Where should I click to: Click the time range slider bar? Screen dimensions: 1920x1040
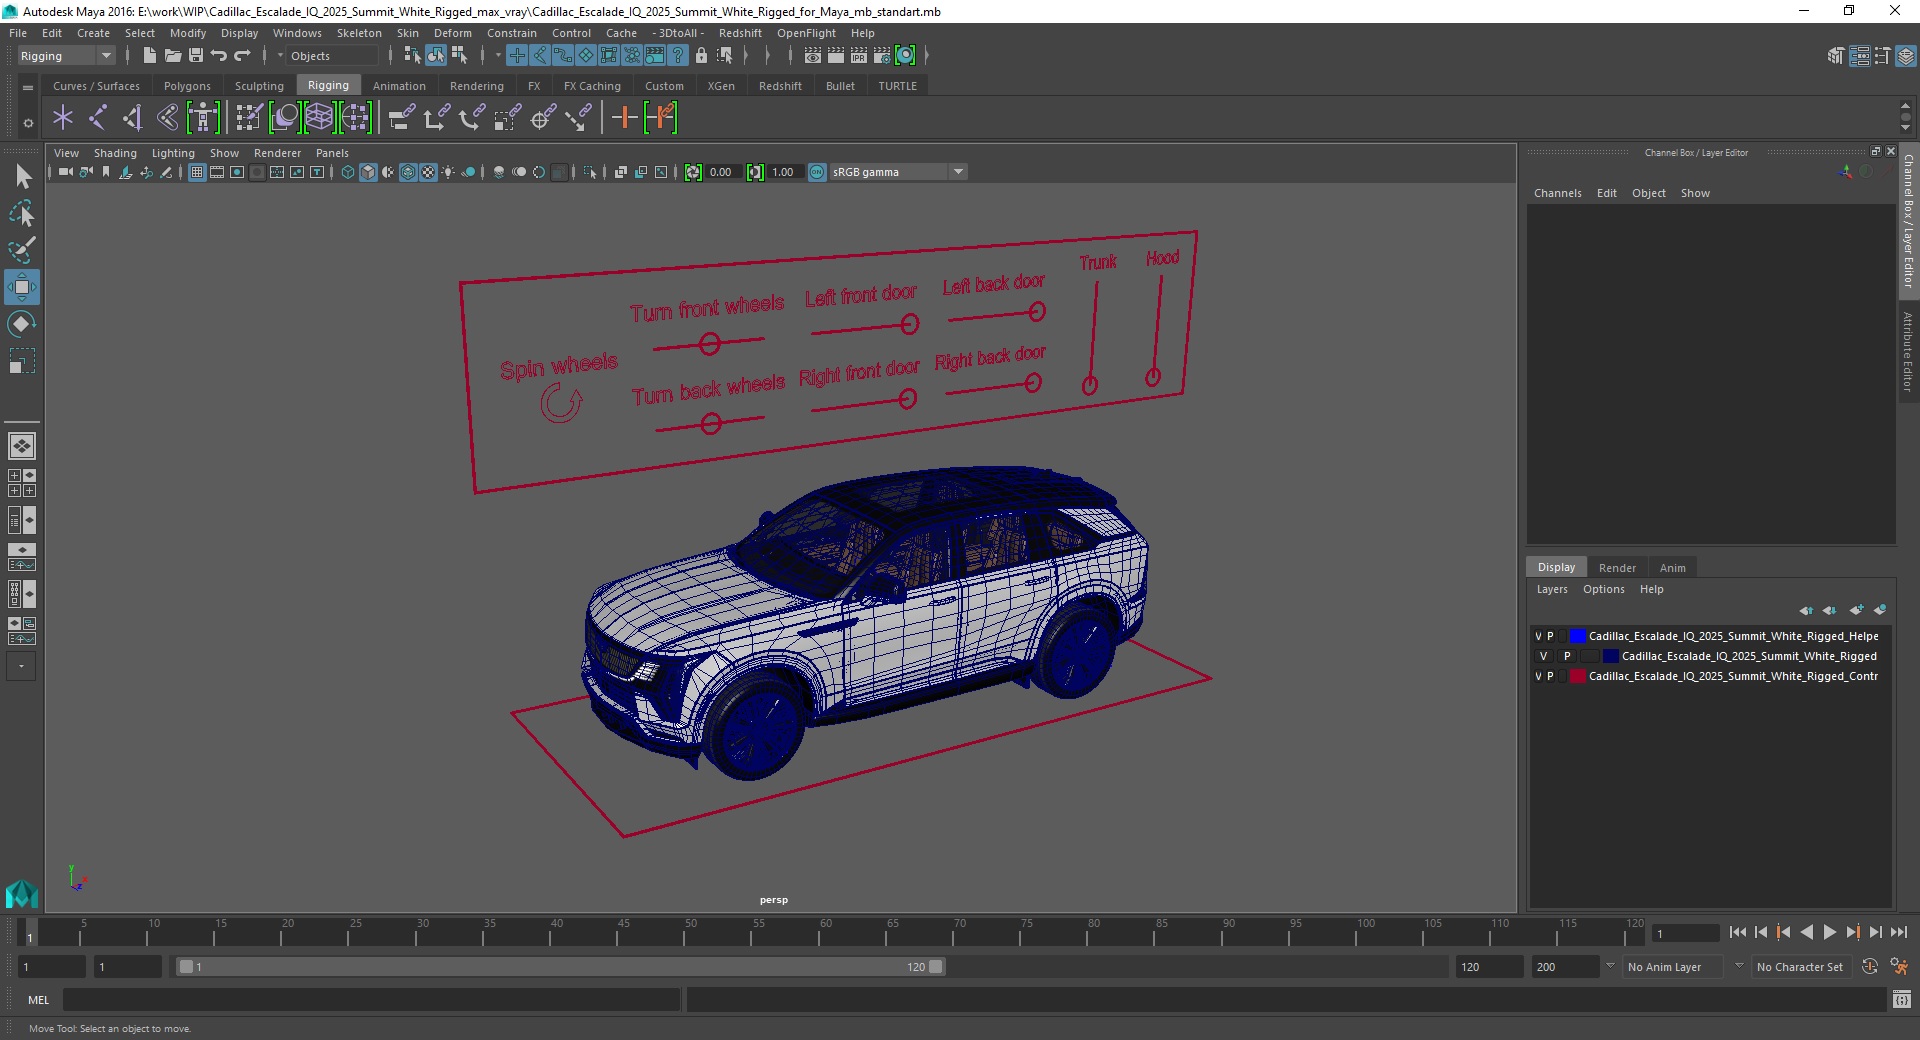click(x=560, y=967)
